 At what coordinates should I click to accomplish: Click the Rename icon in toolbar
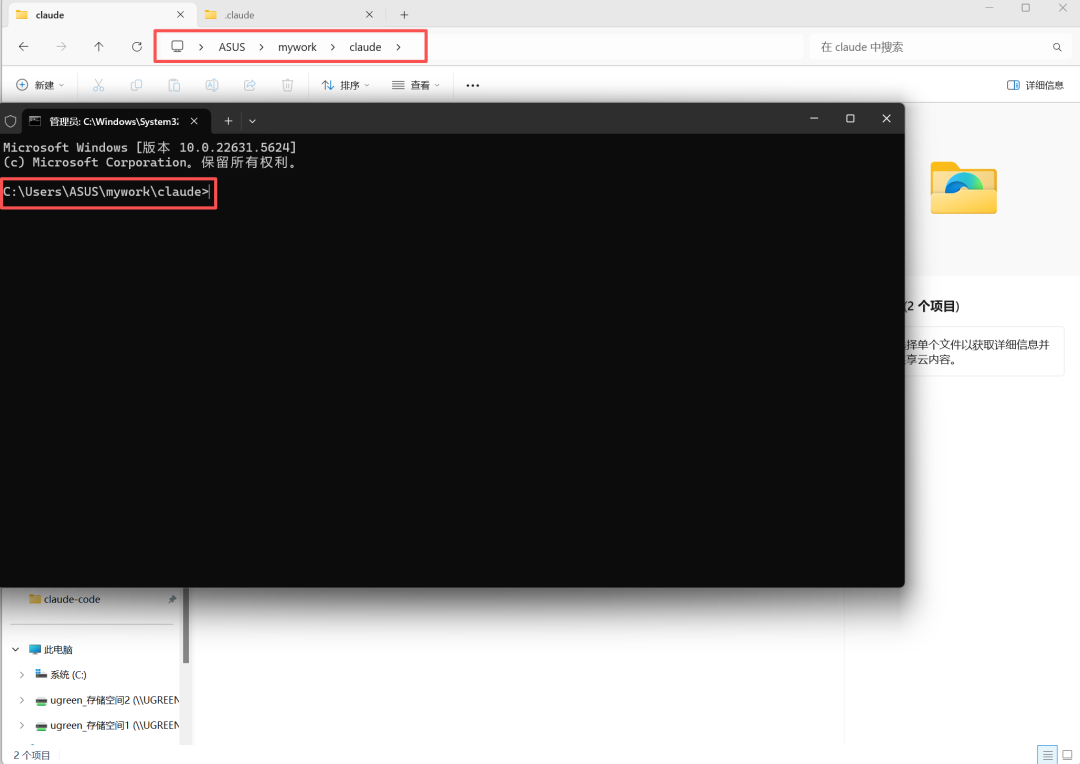211,85
